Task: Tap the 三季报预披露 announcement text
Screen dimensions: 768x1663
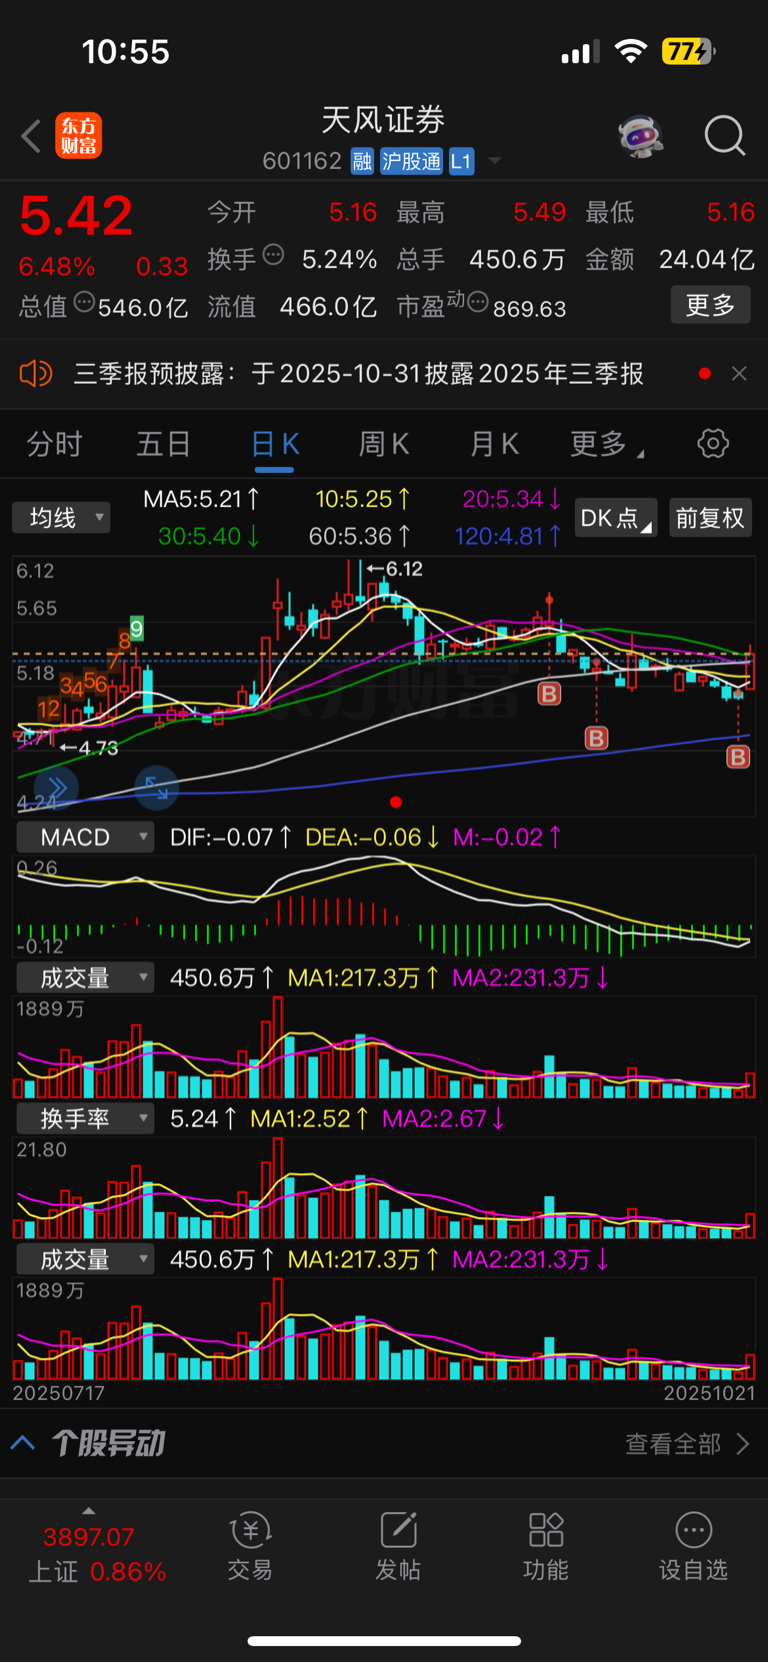Action: point(359,374)
